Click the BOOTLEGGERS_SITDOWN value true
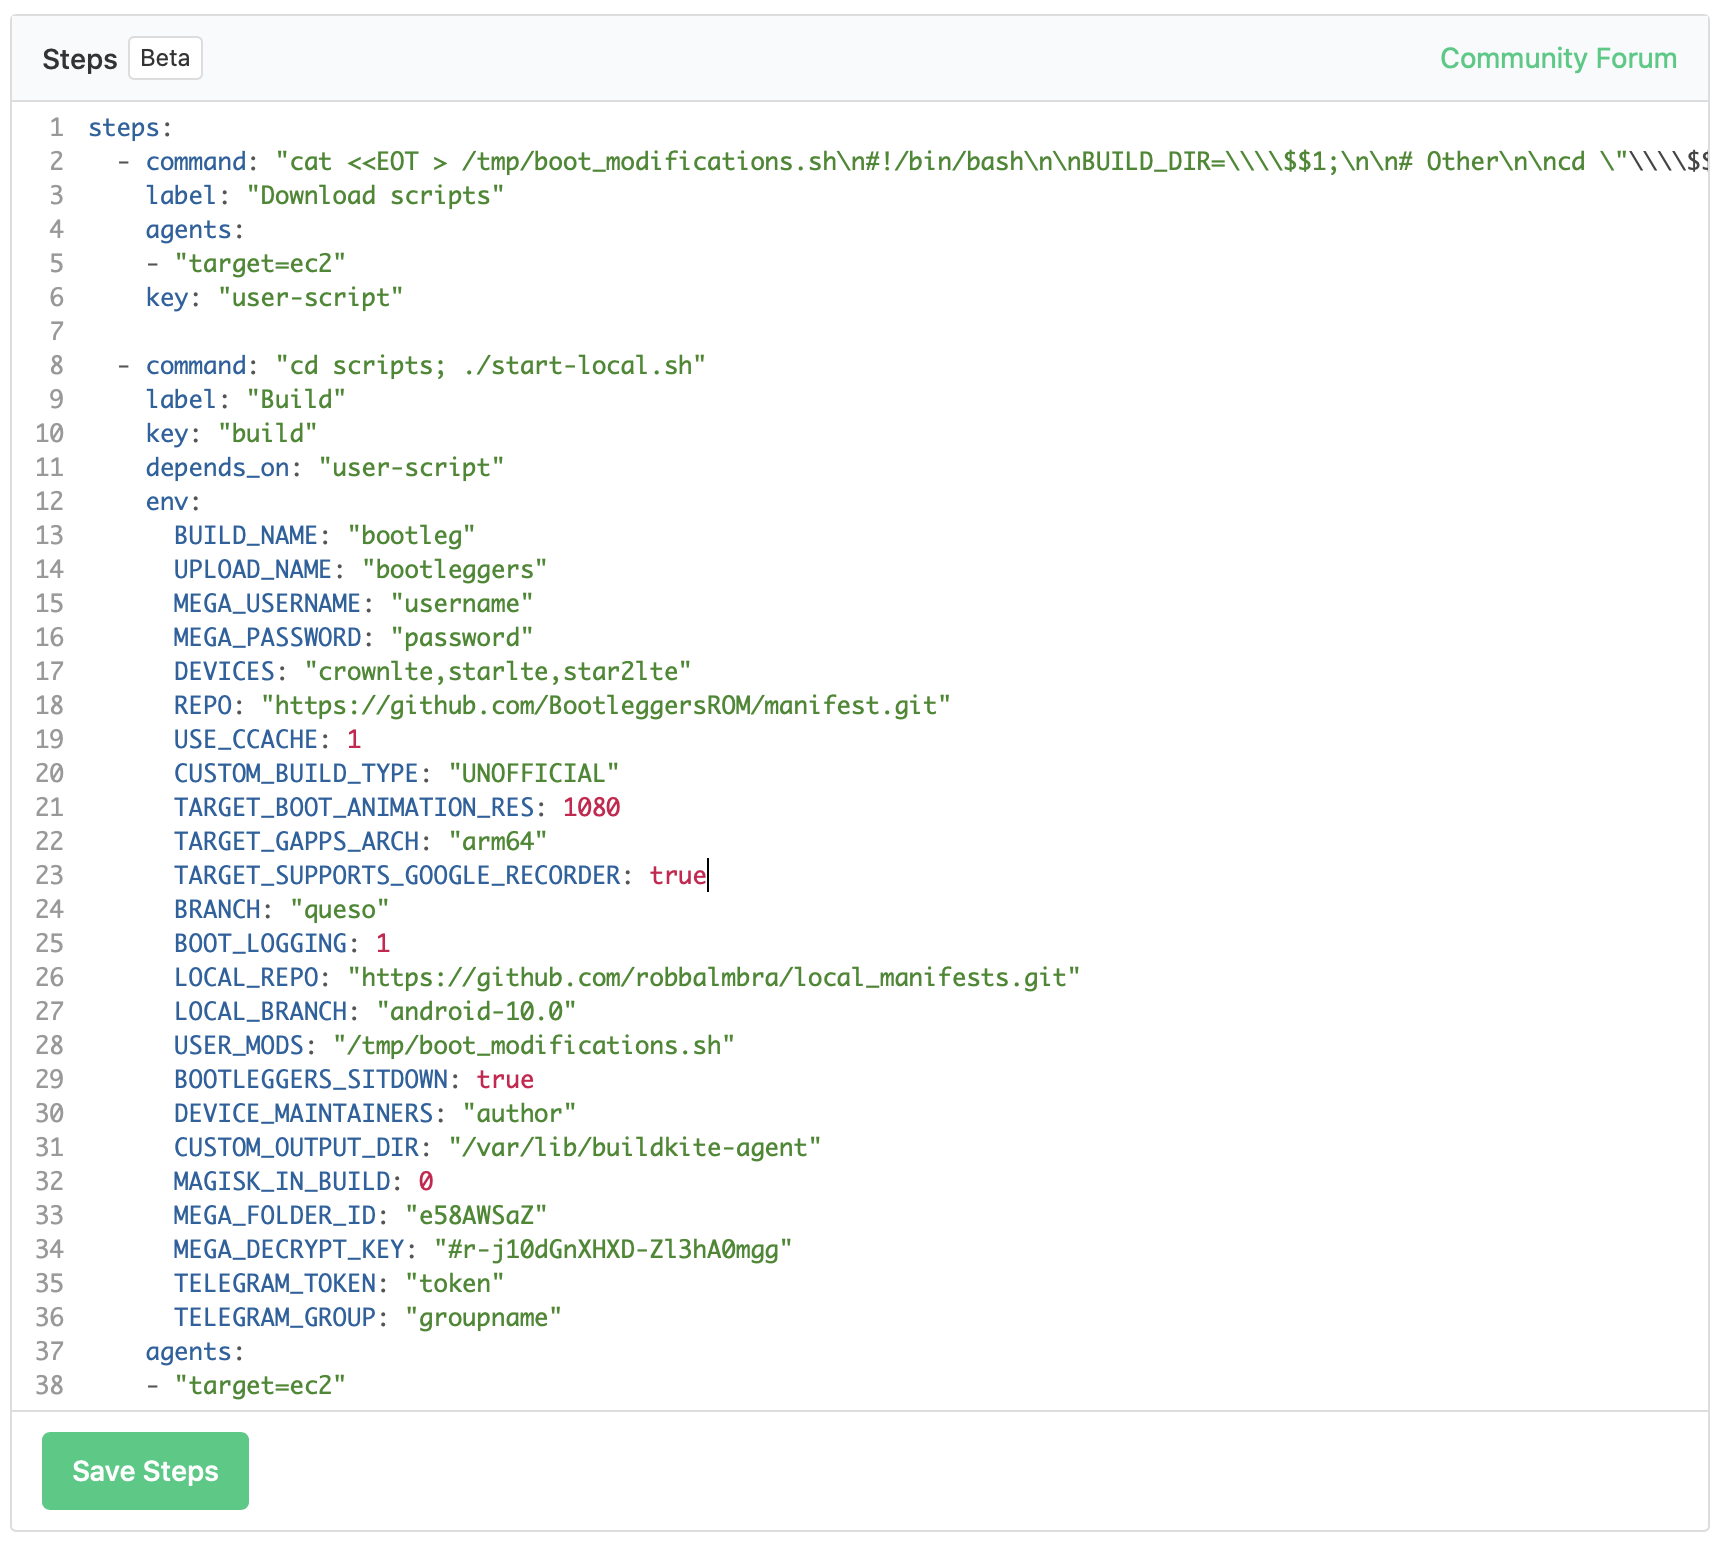The width and height of the screenshot is (1722, 1546). click(505, 1080)
